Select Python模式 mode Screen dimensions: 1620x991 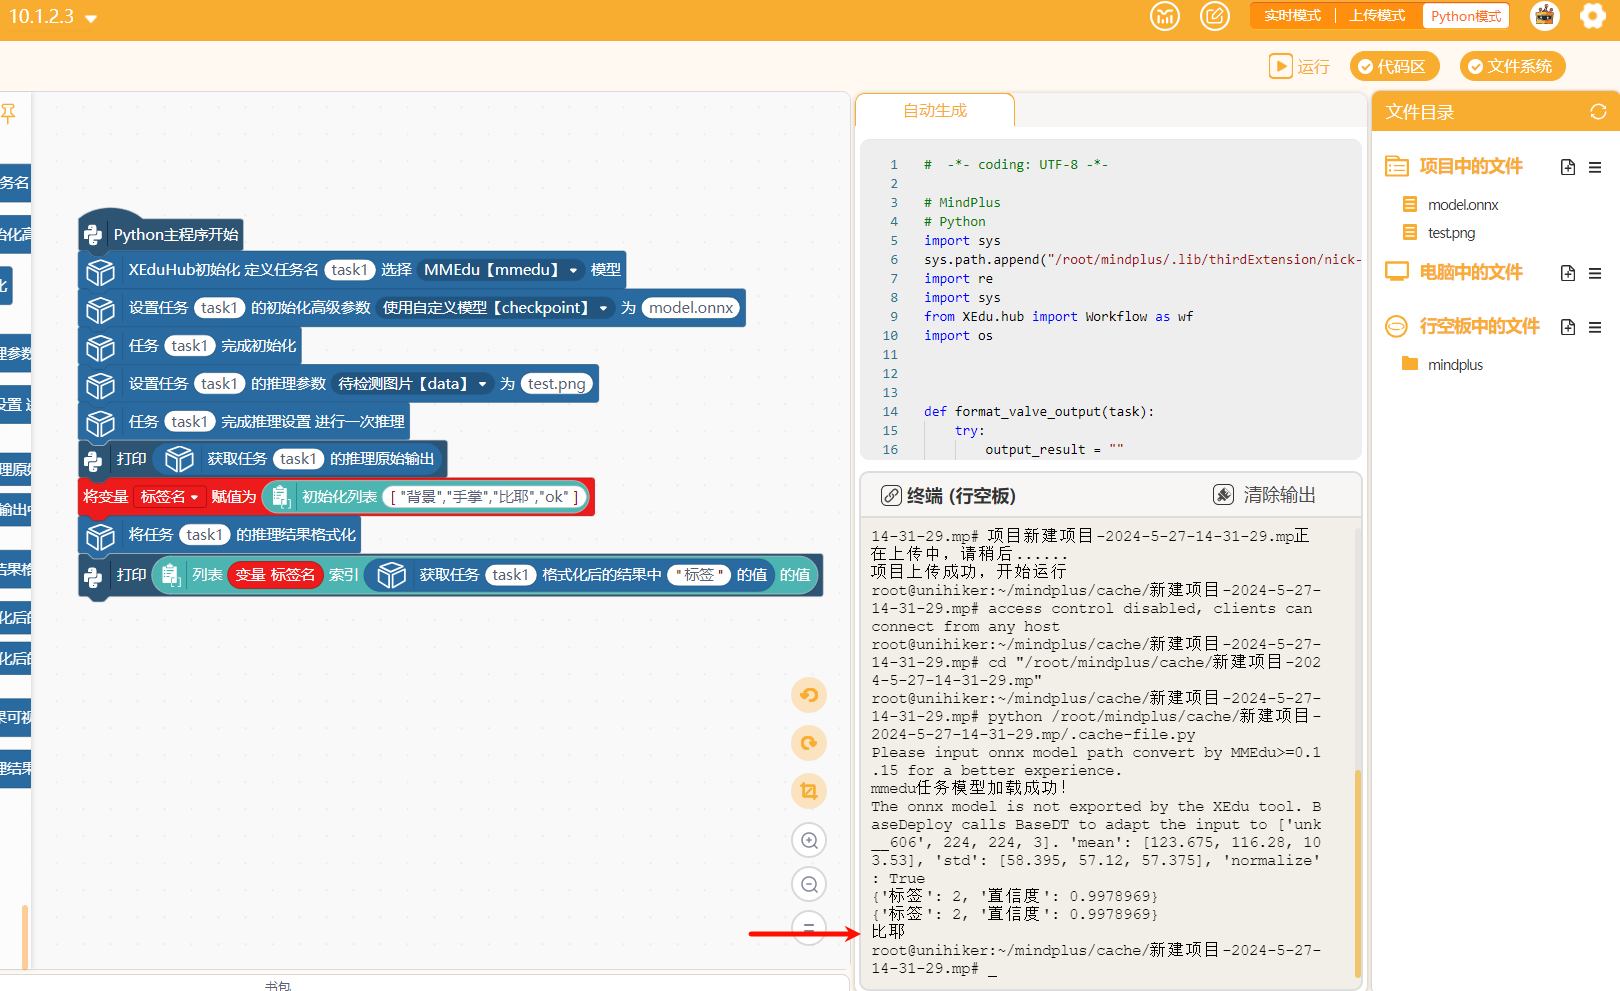coord(1465,16)
